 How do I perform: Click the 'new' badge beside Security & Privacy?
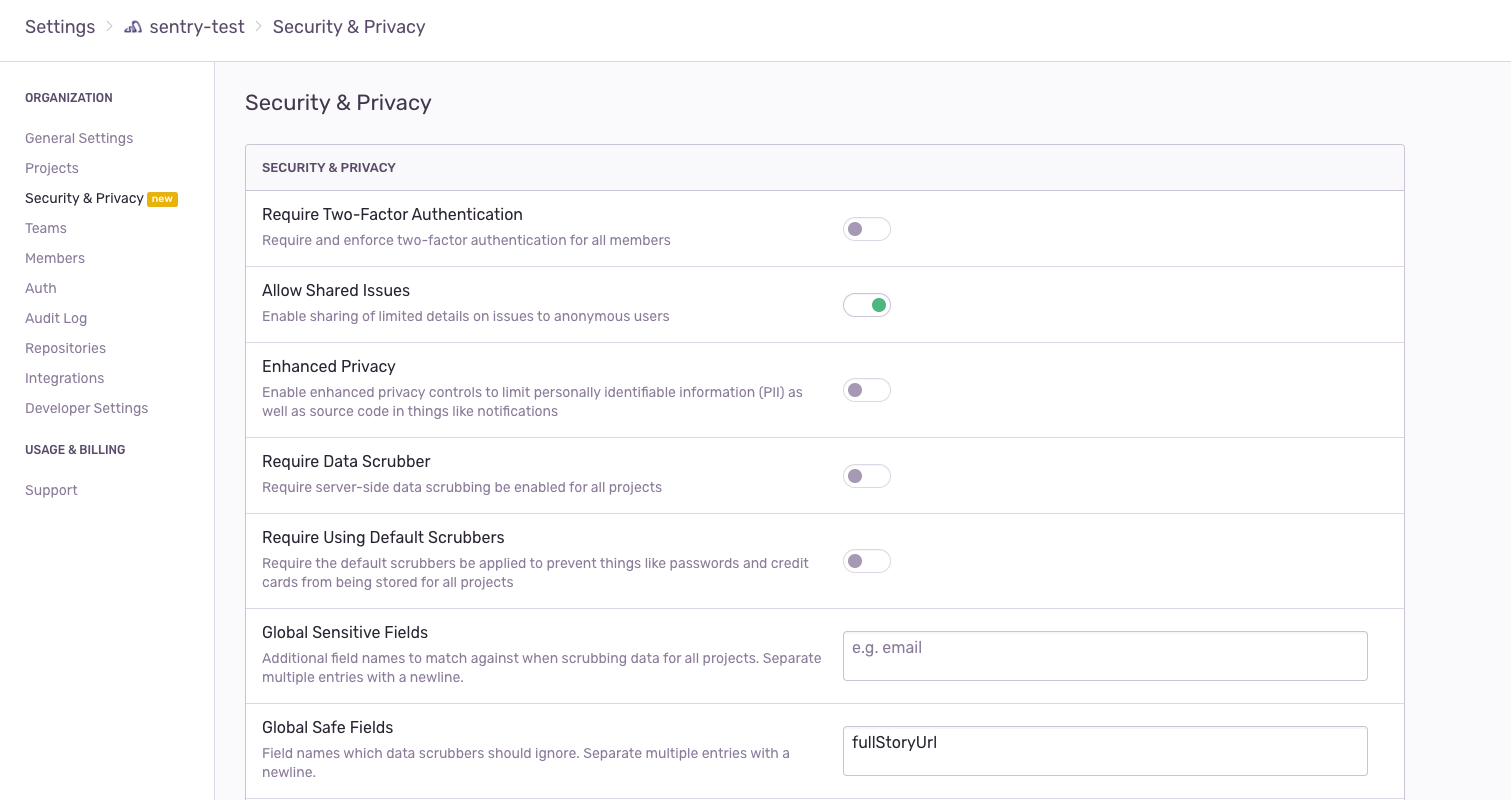[162, 199]
